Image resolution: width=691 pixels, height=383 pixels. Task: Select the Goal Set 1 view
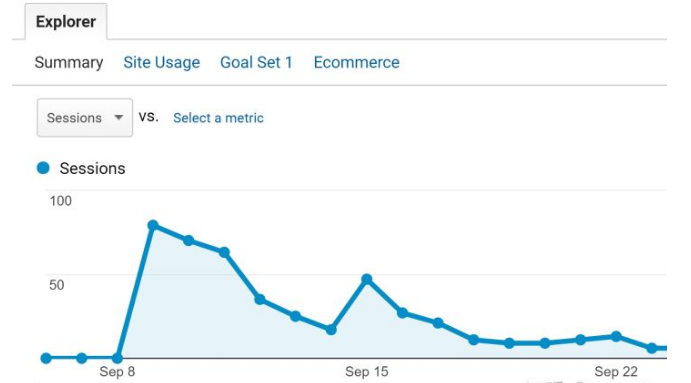coord(256,63)
